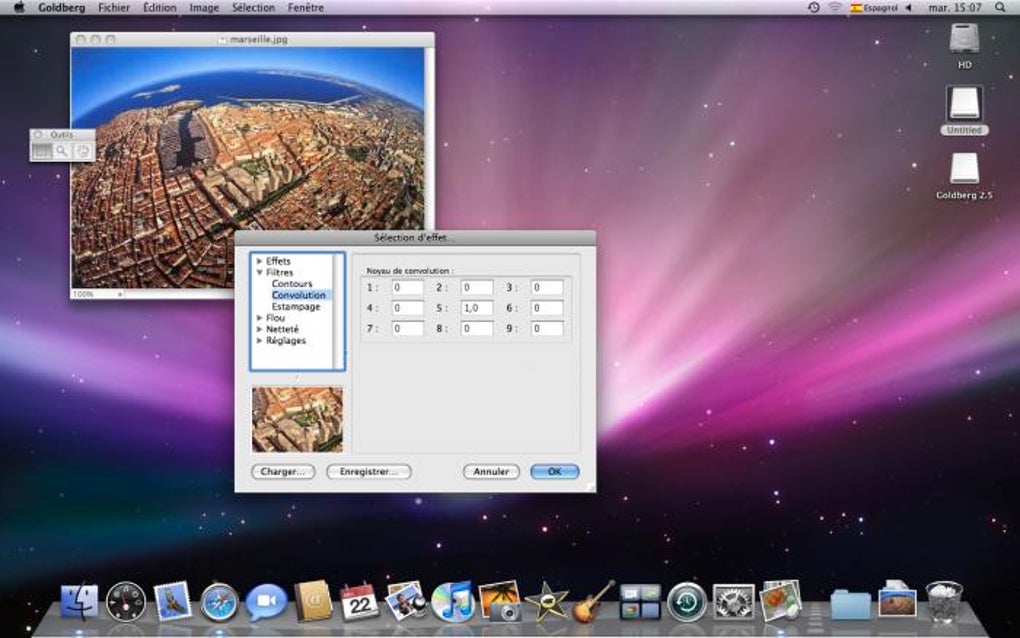Select the Contours filter
1020x638 pixels.
pyautogui.click(x=292, y=284)
